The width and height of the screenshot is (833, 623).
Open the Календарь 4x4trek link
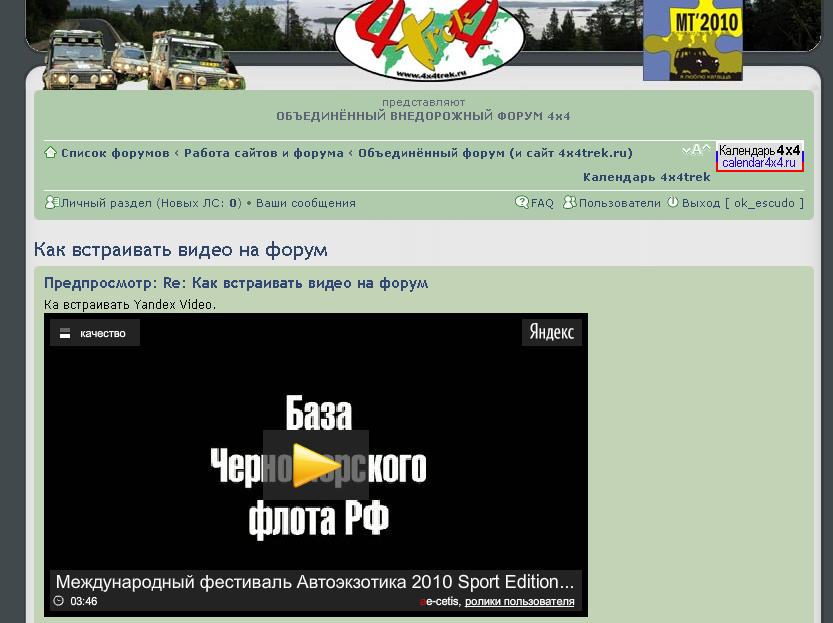point(646,177)
